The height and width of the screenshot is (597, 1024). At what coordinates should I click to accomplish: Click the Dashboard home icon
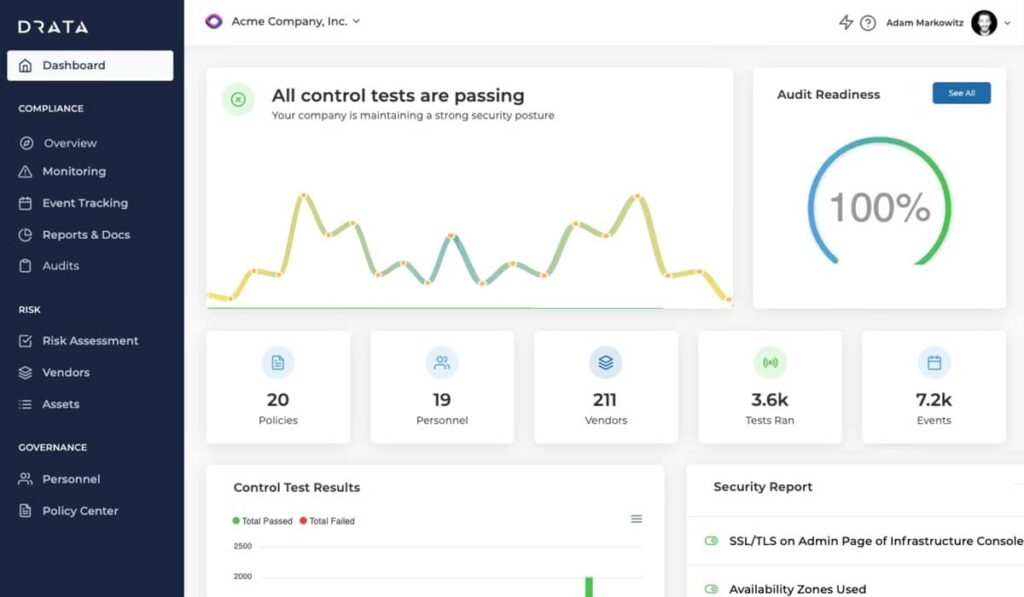point(25,65)
